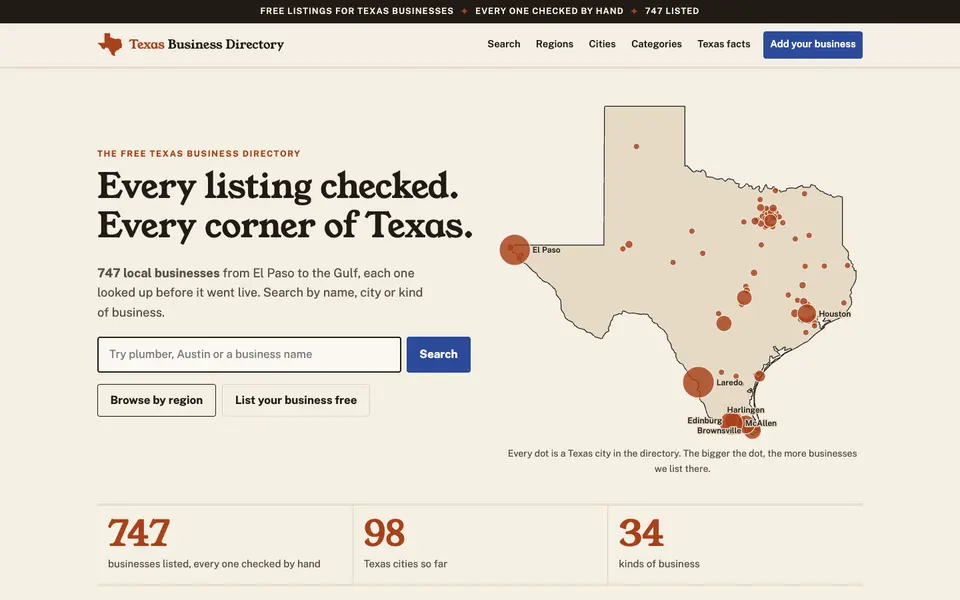Click the first diamond separator in the top banner

click(464, 11)
